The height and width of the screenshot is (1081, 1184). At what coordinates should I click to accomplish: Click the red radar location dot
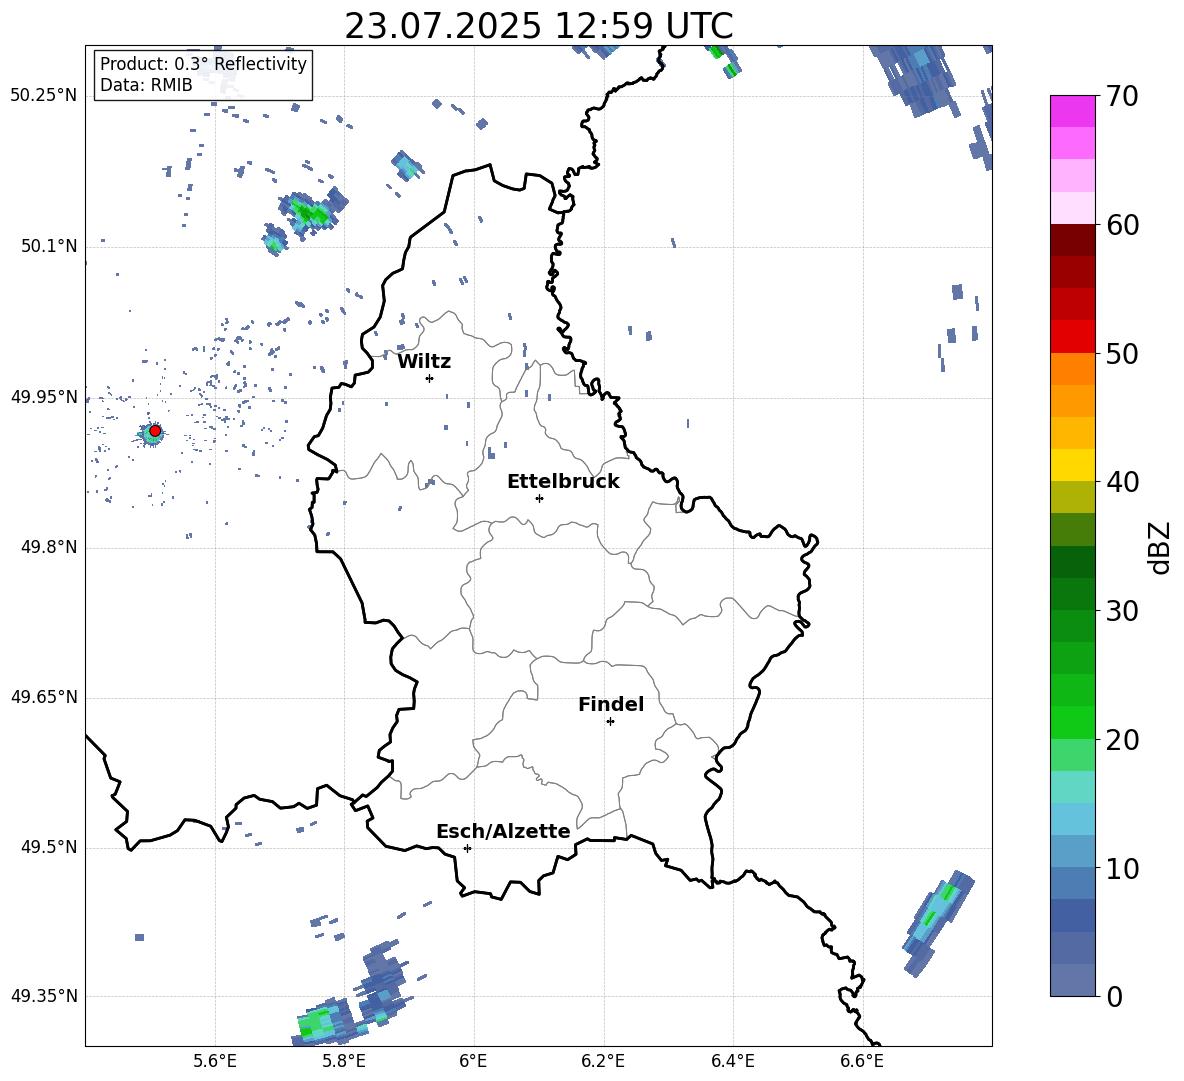pyautogui.click(x=155, y=431)
